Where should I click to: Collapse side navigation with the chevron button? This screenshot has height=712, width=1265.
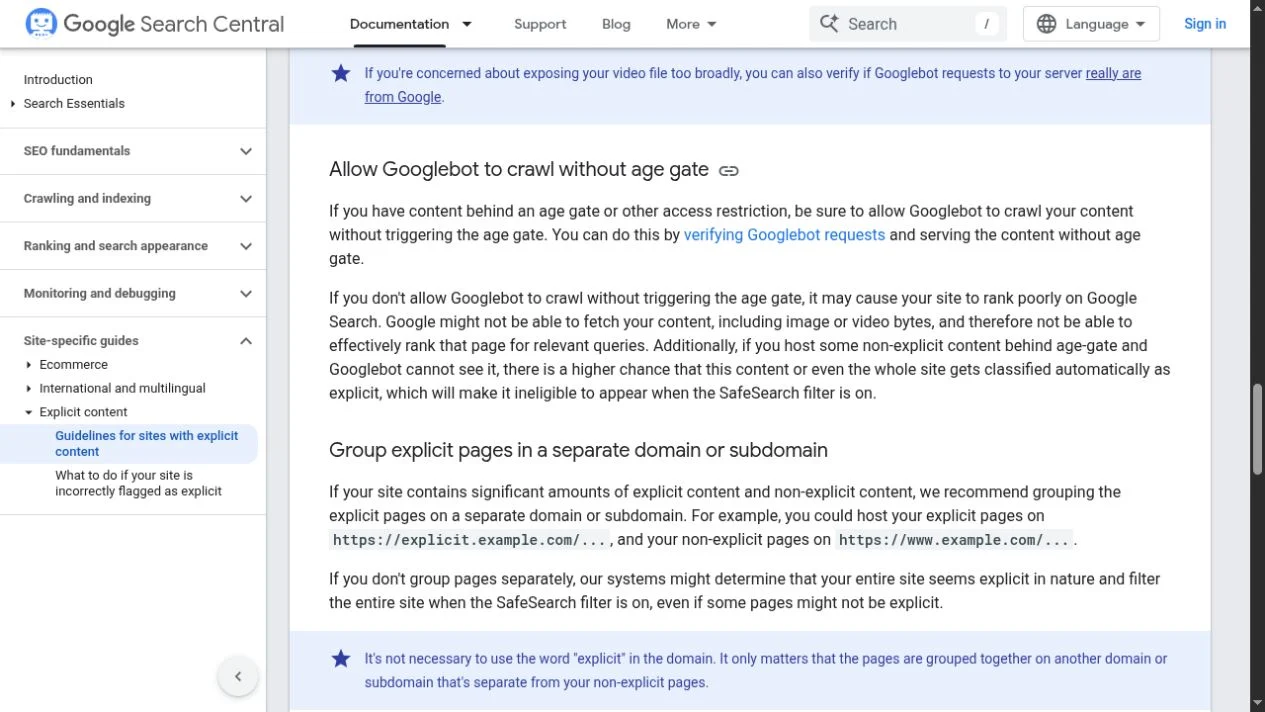[x=238, y=677]
